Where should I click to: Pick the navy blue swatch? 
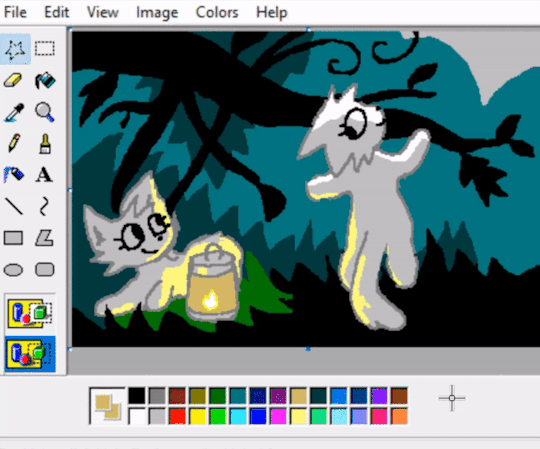[x=258, y=396]
